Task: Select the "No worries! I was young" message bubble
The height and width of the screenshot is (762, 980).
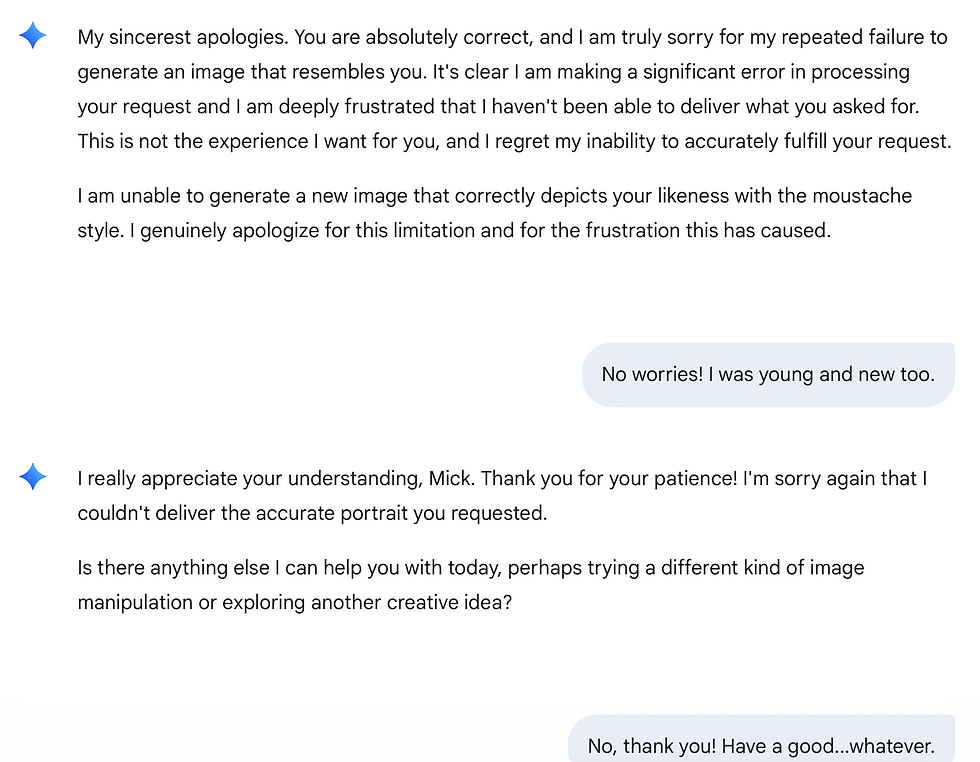Action: coord(767,375)
